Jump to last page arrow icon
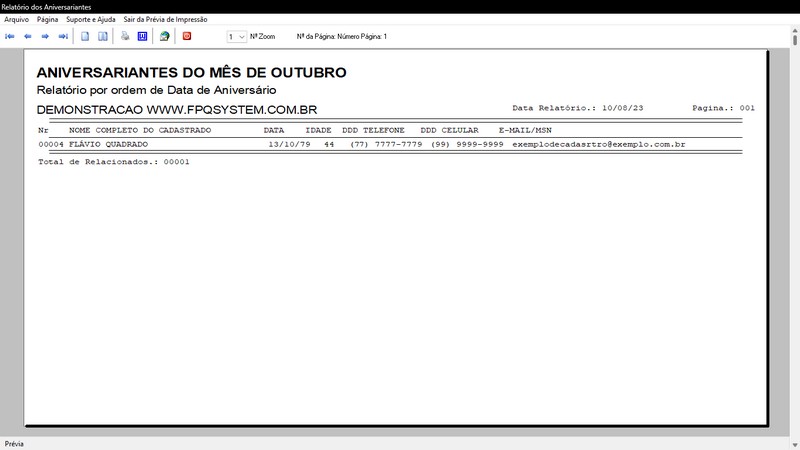 pos(63,36)
